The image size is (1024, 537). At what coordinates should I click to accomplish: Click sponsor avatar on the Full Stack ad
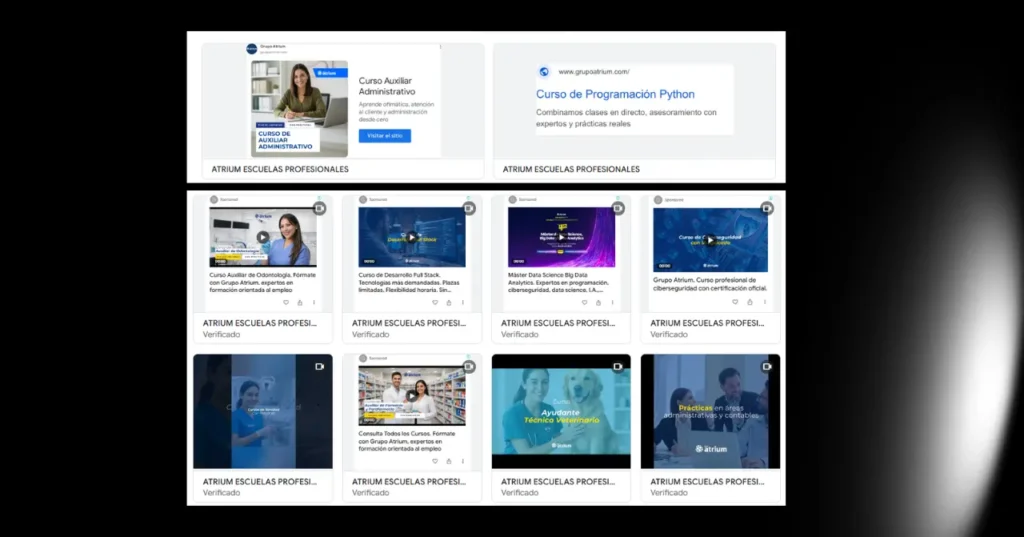click(x=363, y=200)
